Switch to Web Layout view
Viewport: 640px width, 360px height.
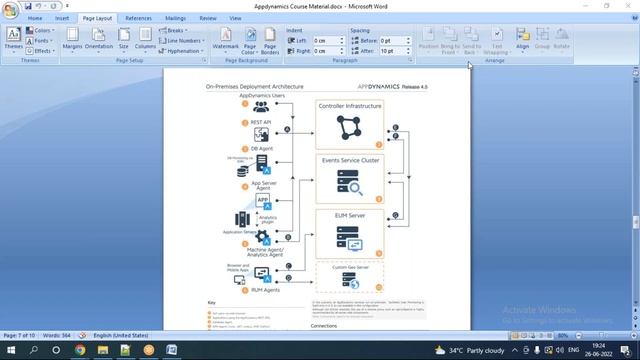(x=532, y=336)
